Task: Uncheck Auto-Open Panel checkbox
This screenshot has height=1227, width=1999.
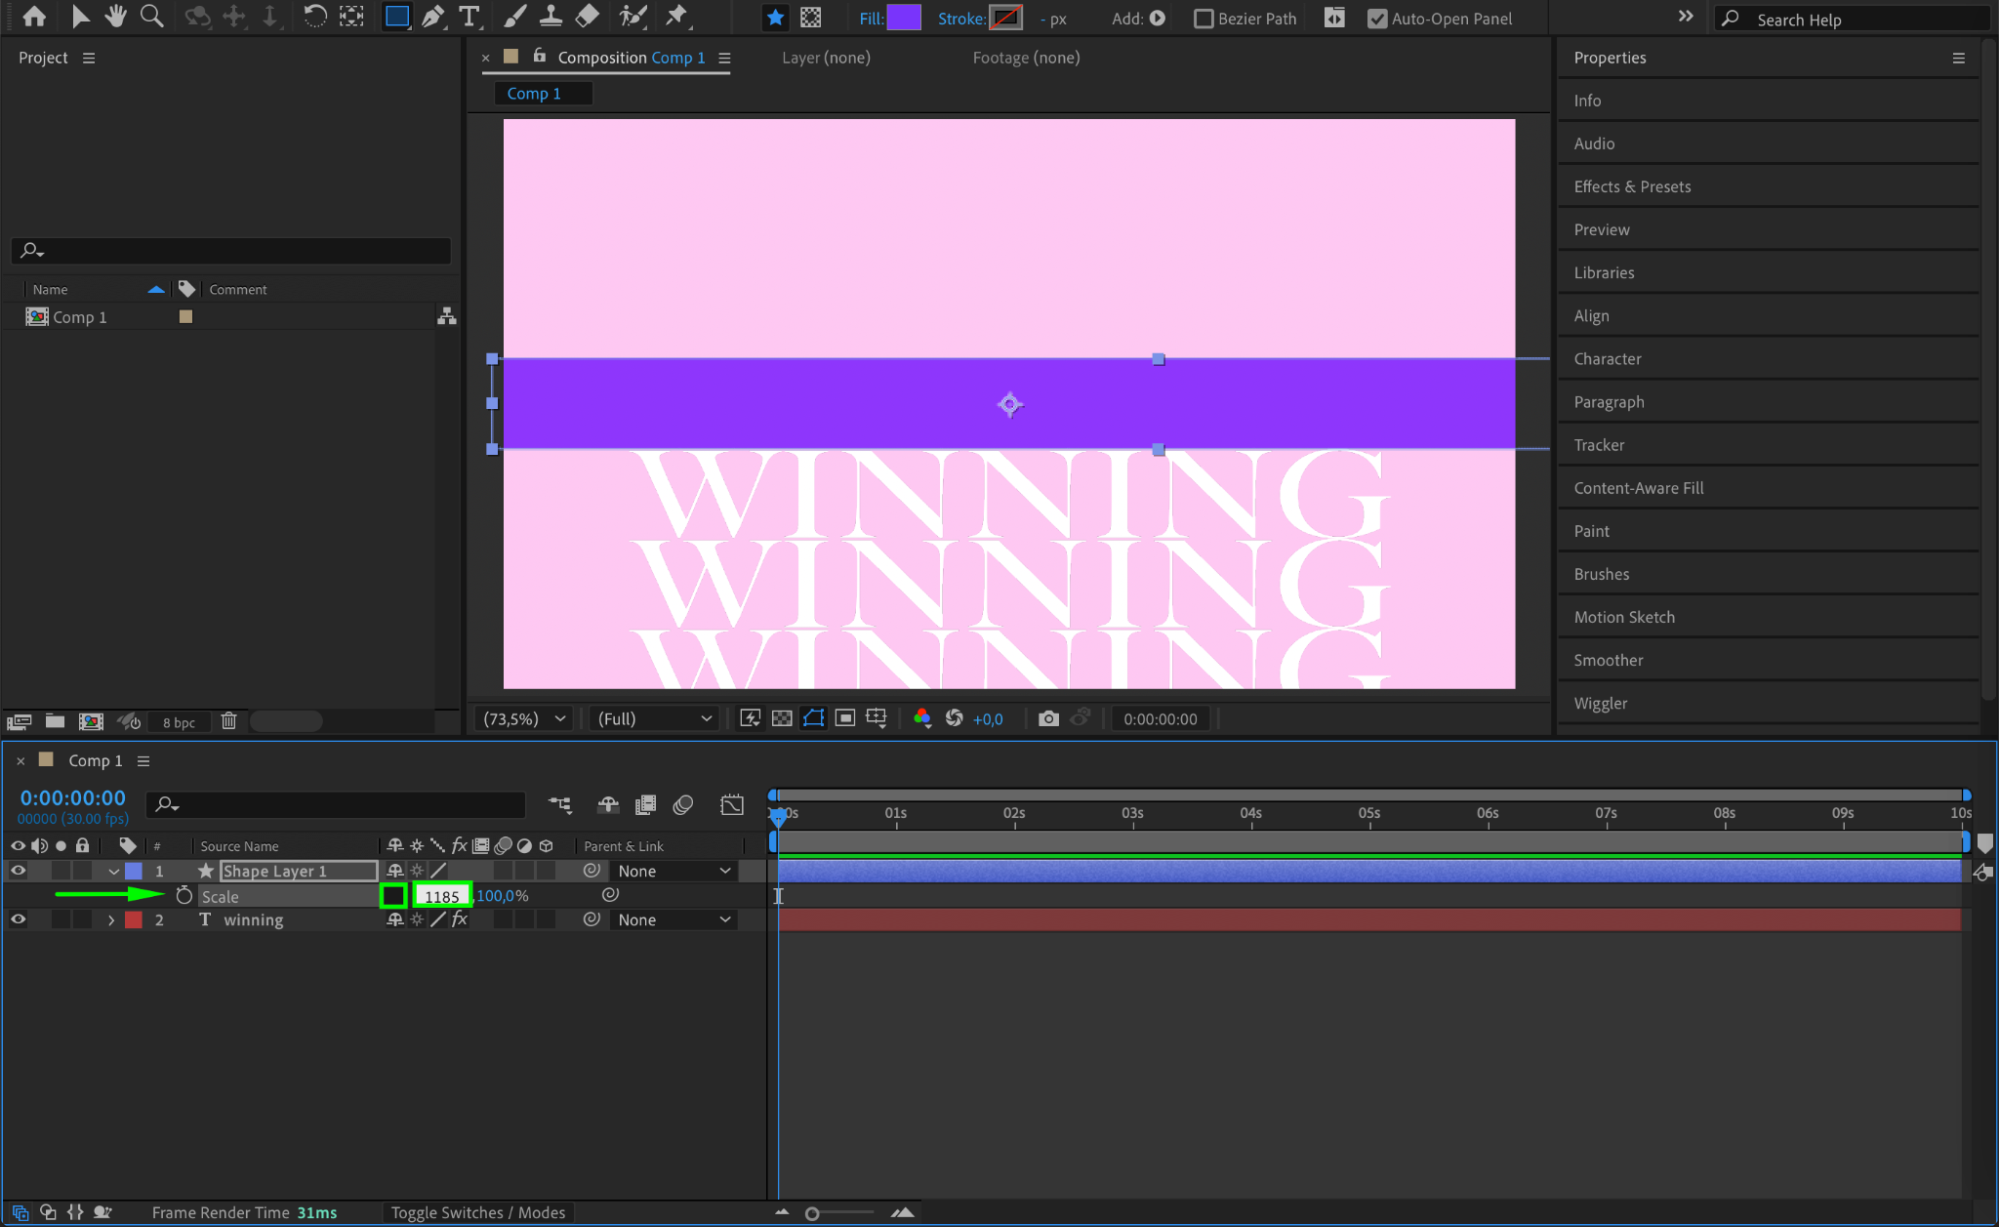Action: click(x=1377, y=19)
